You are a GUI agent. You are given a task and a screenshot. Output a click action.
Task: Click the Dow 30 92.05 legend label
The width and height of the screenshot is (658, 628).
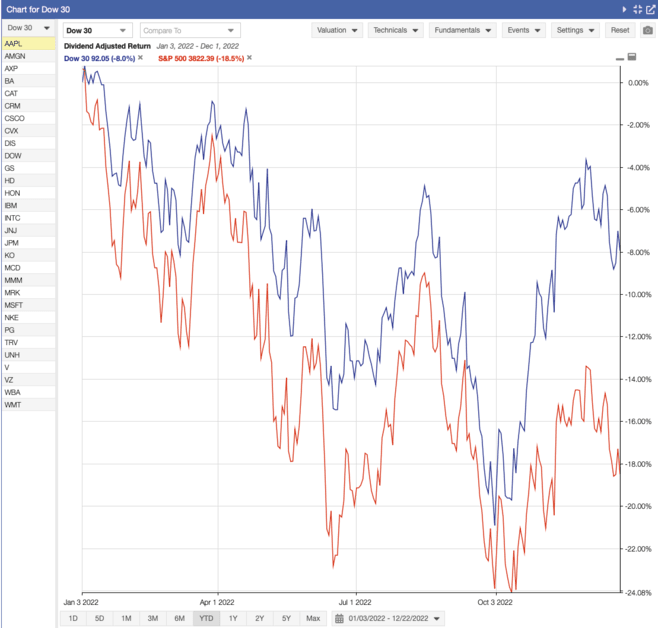coord(99,58)
